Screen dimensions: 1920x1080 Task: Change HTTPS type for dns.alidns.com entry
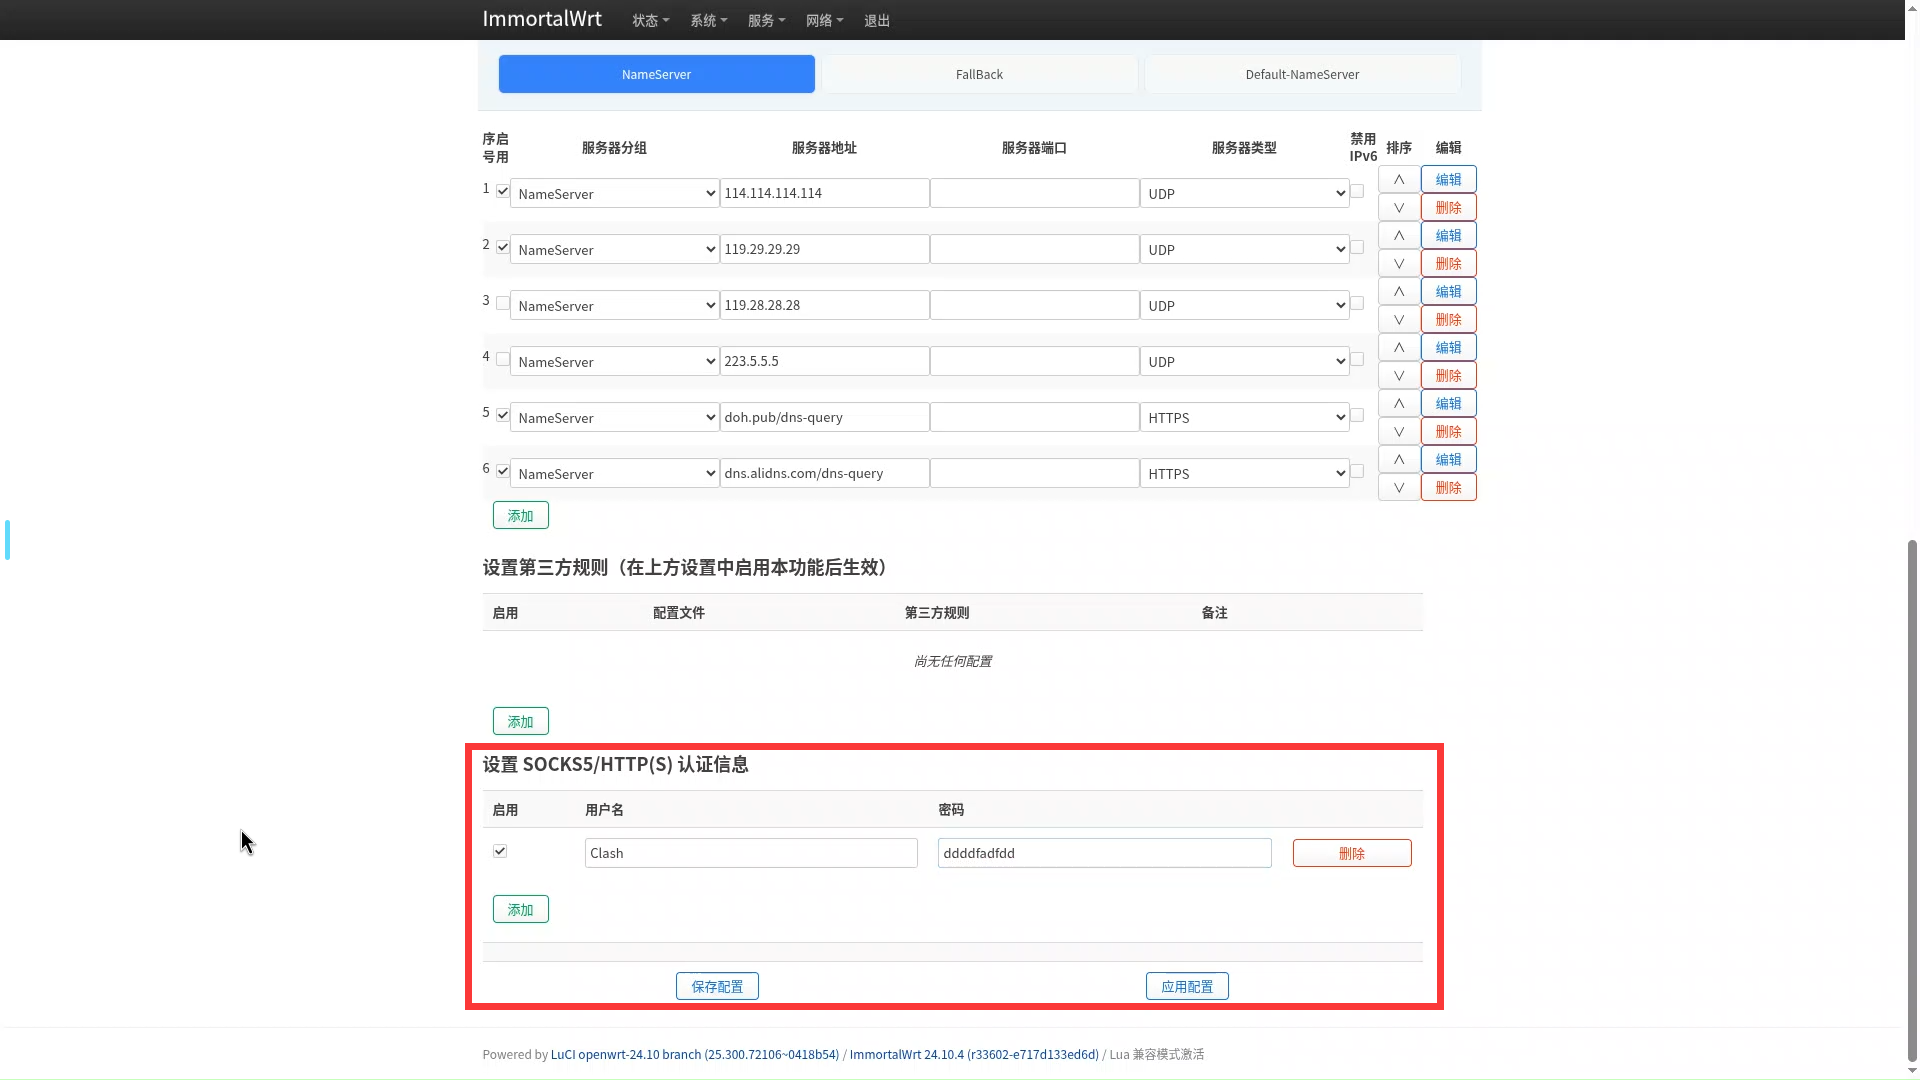pos(1243,473)
